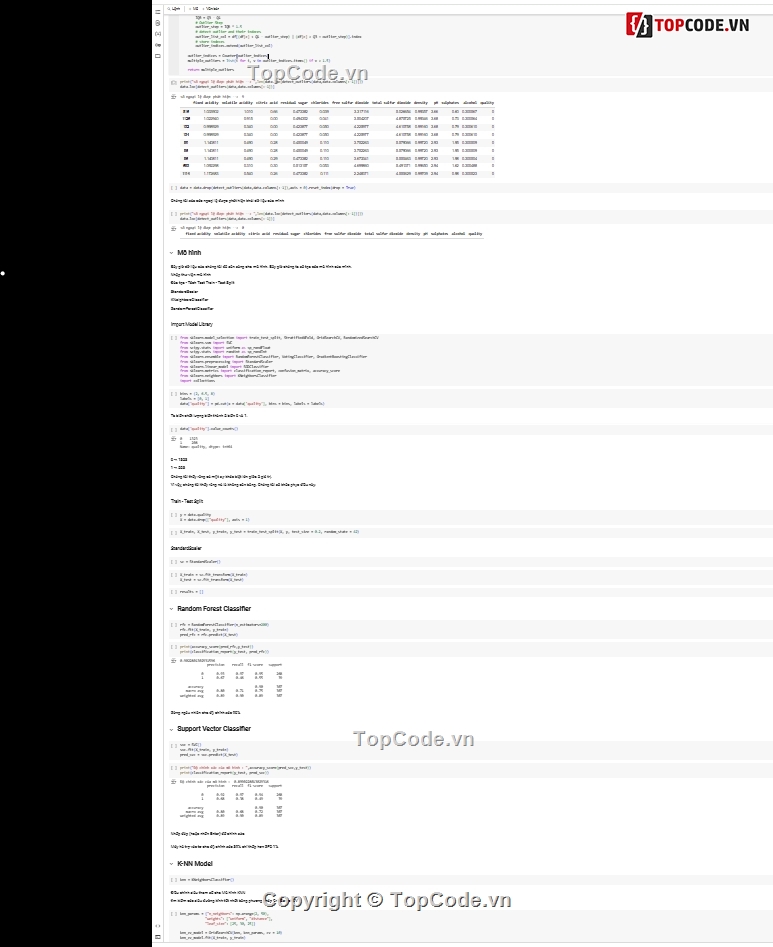Screen dimensions: 773x947
Task: Run the y = data.quality cell
Action: tap(174, 515)
